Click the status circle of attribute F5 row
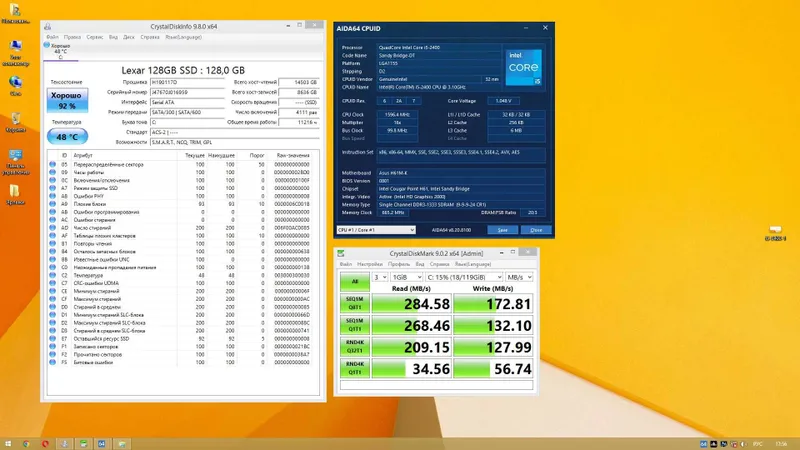 pos(53,362)
